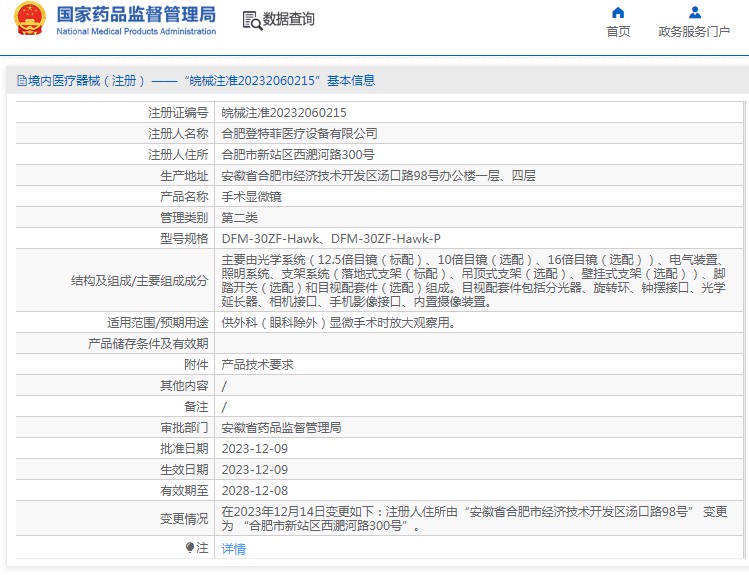Click approving department 安徽省药品监督管理局

click(x=281, y=428)
